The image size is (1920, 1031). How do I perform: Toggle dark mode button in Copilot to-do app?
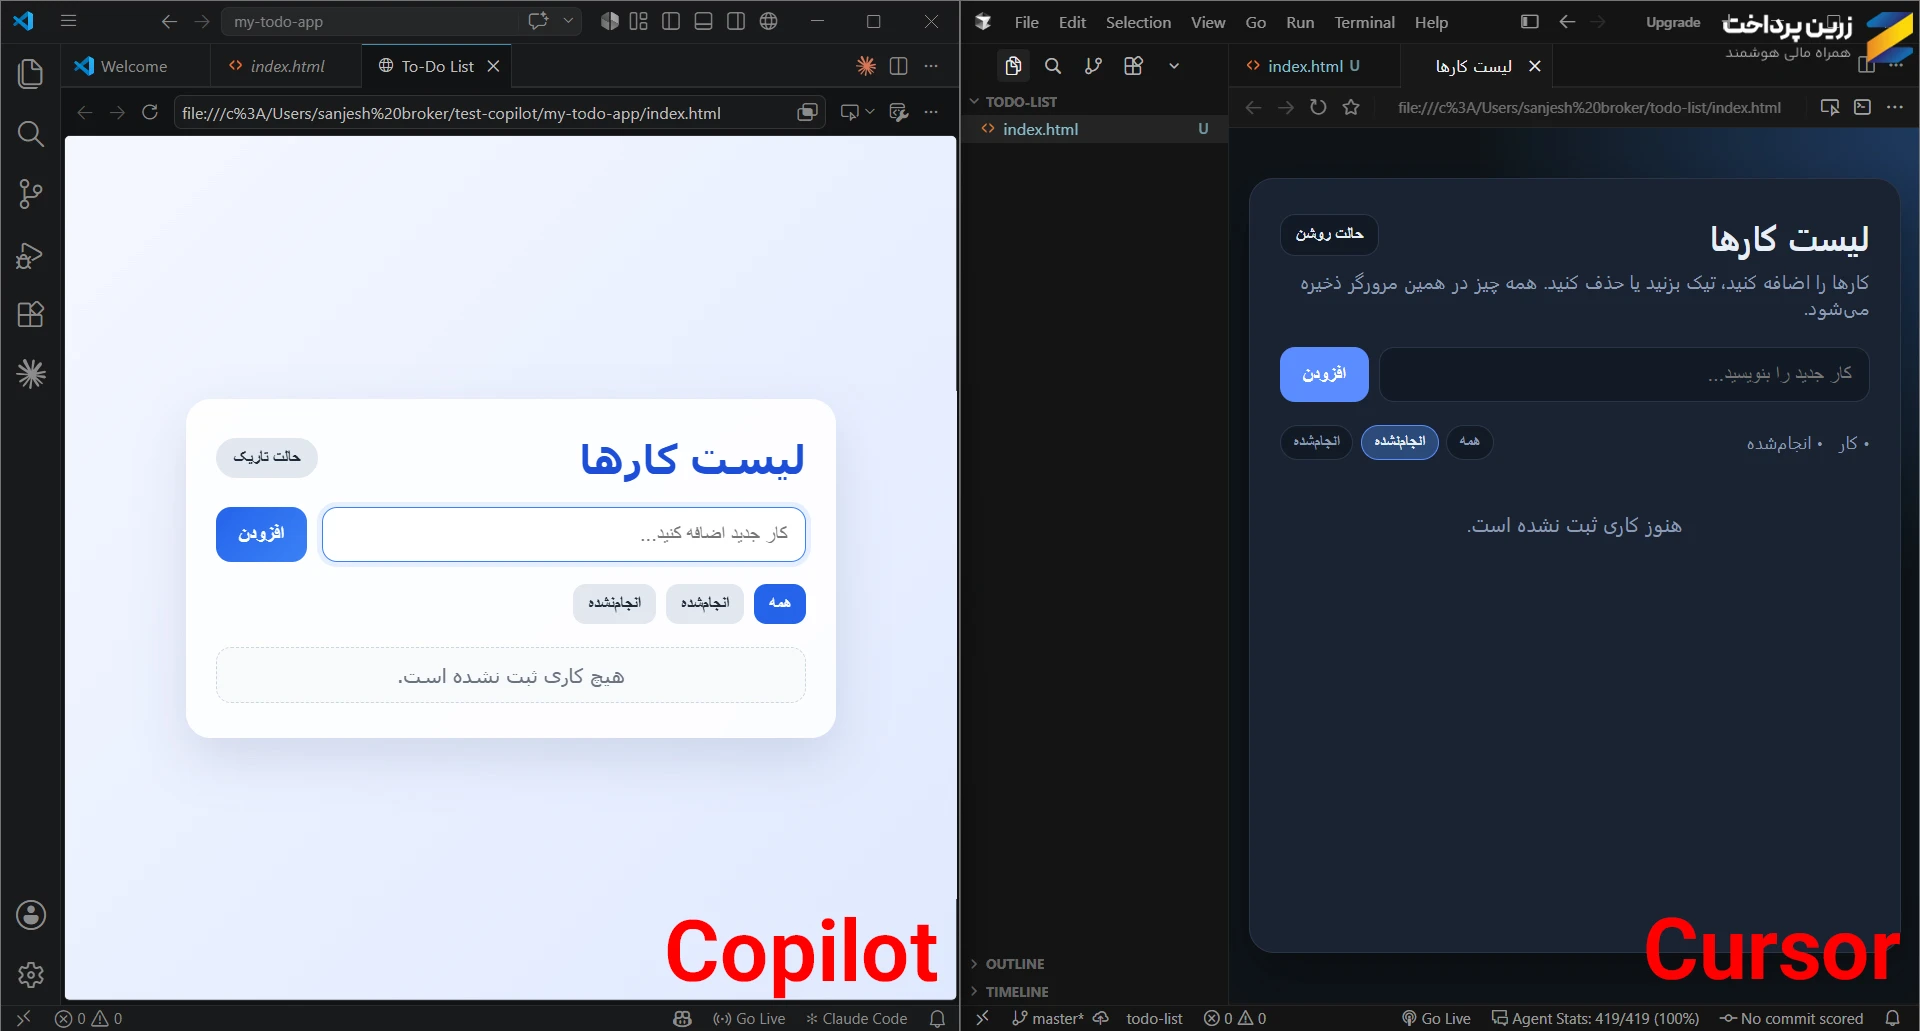click(267, 457)
